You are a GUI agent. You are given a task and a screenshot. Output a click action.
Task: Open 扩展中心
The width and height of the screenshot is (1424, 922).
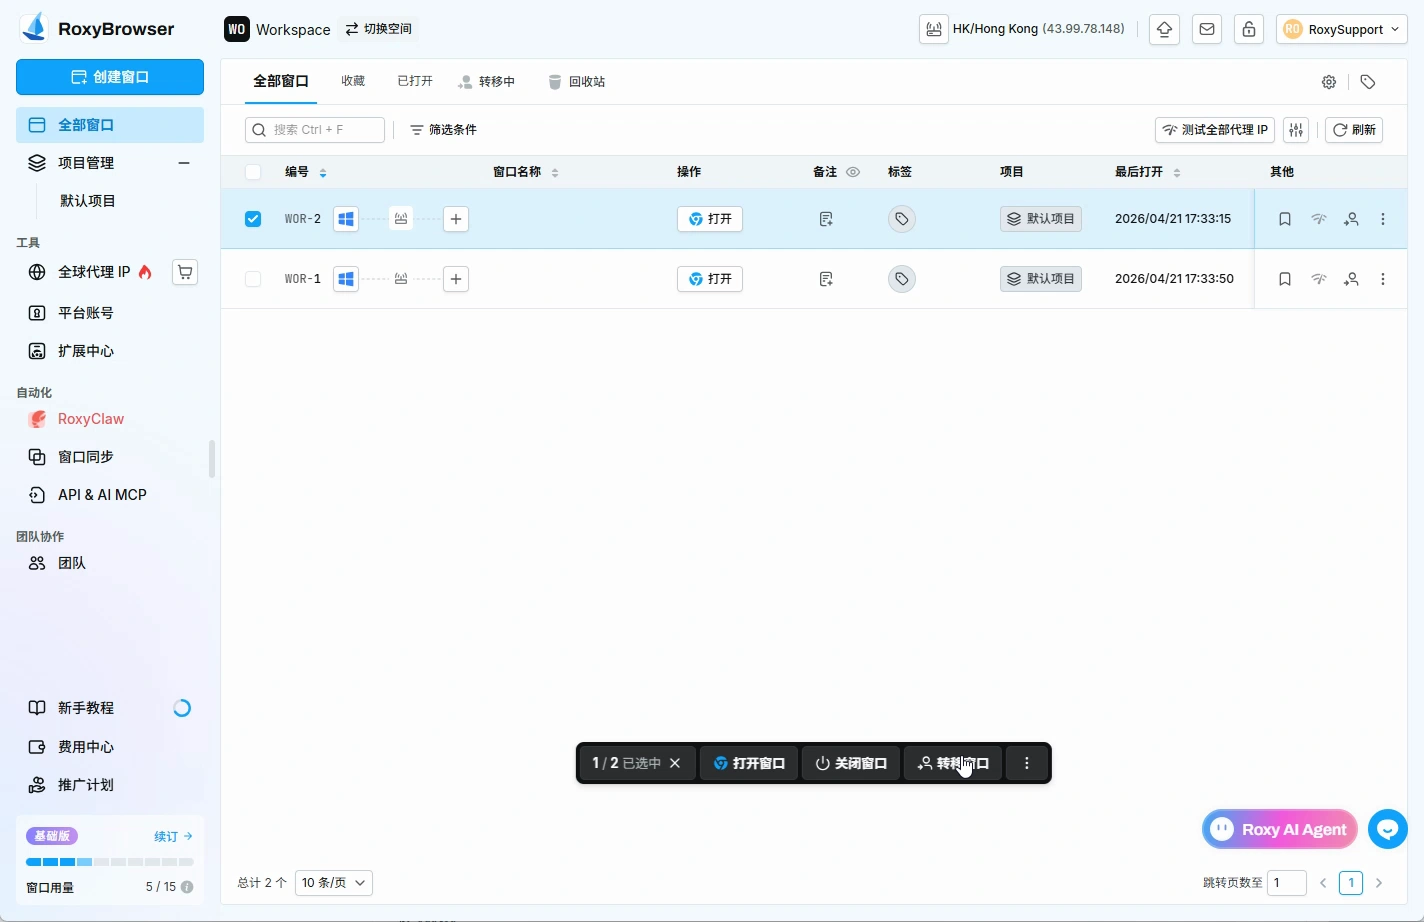85,351
